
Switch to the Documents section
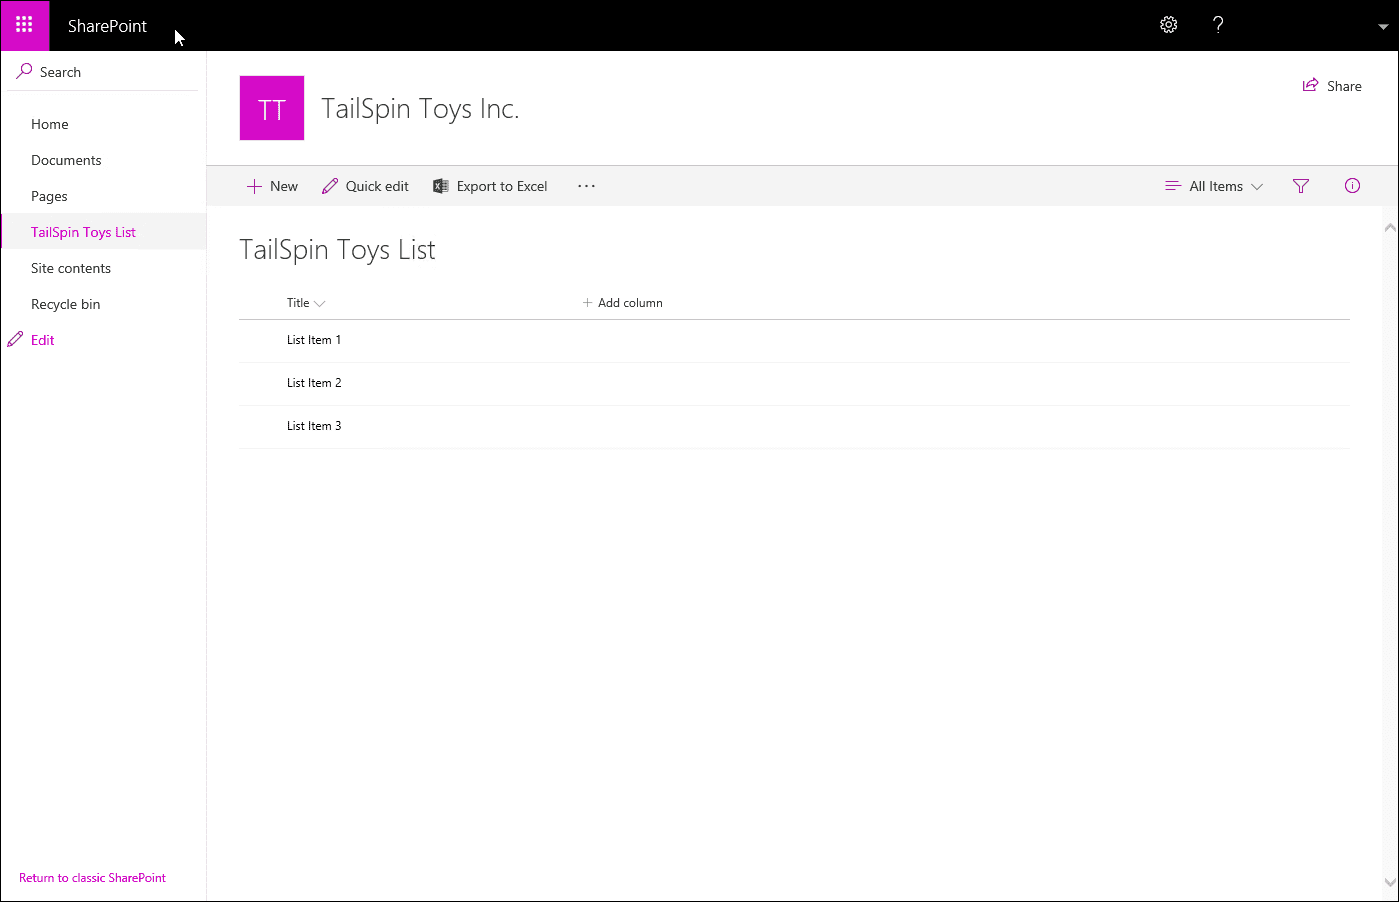click(66, 160)
